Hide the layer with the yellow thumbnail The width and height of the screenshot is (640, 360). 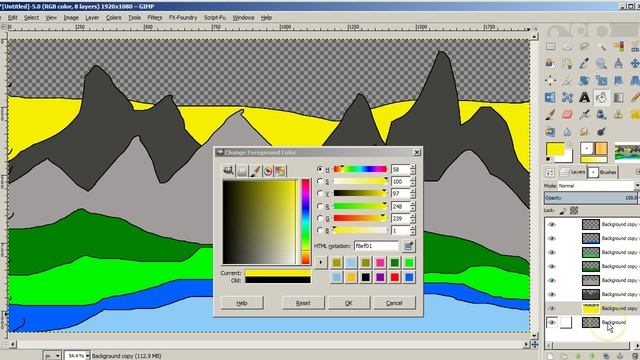552,308
